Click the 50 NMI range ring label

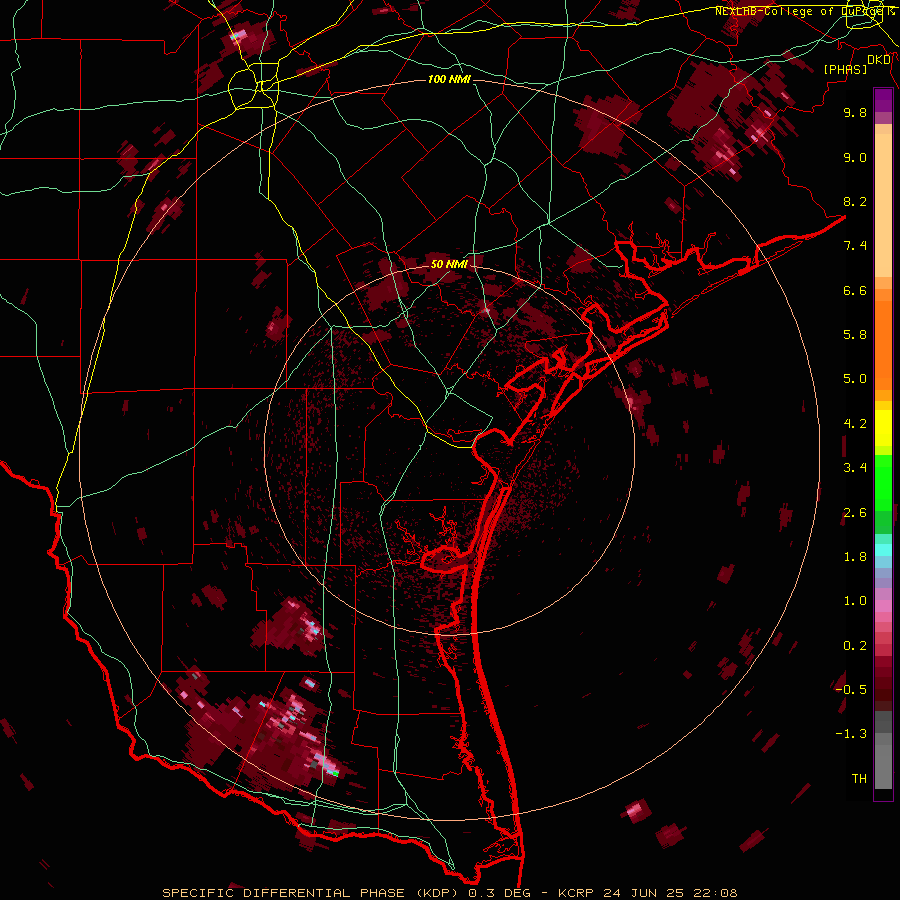449,264
